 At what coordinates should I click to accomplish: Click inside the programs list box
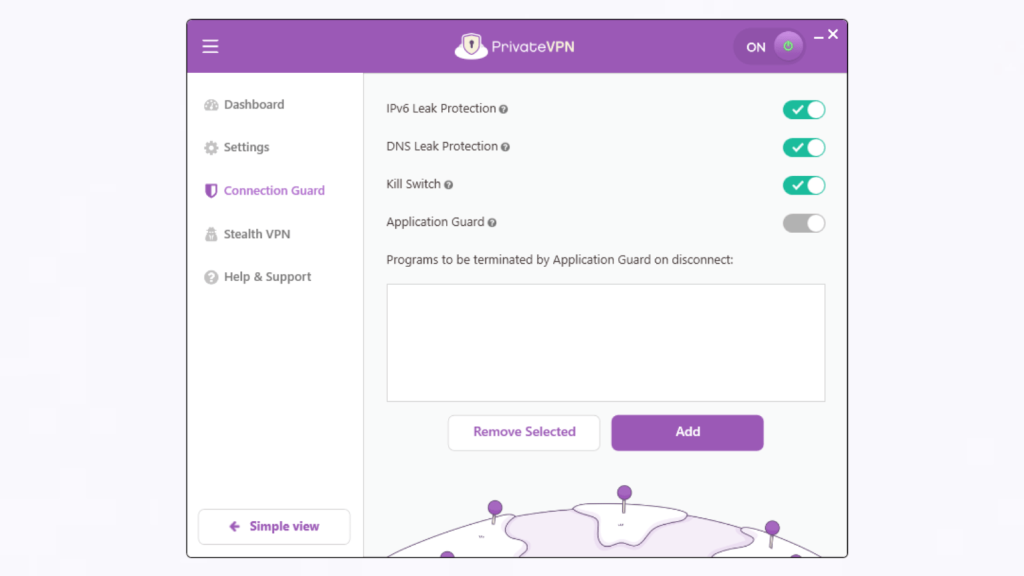coord(605,342)
